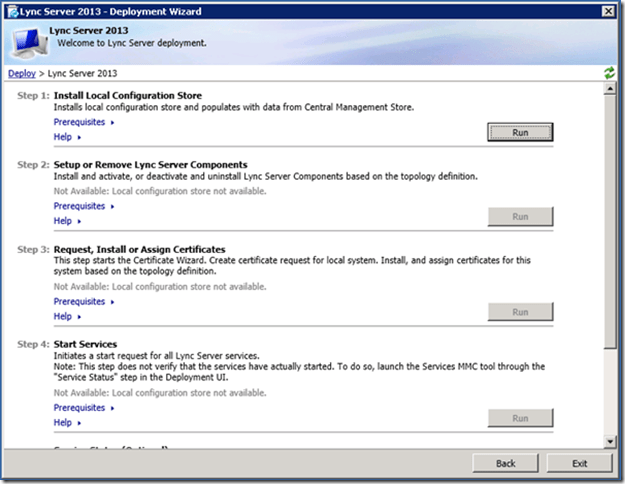Viewport: 625px width, 484px height.
Task: Click the Exit button
Action: tap(580, 463)
